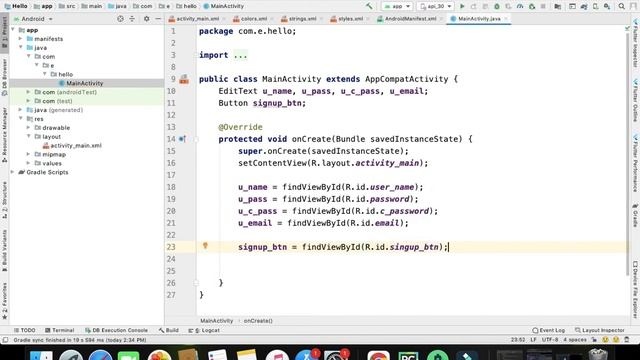Viewport: 640px width, 360px height.
Task: Open the Terminal tool window
Action: (x=60, y=330)
